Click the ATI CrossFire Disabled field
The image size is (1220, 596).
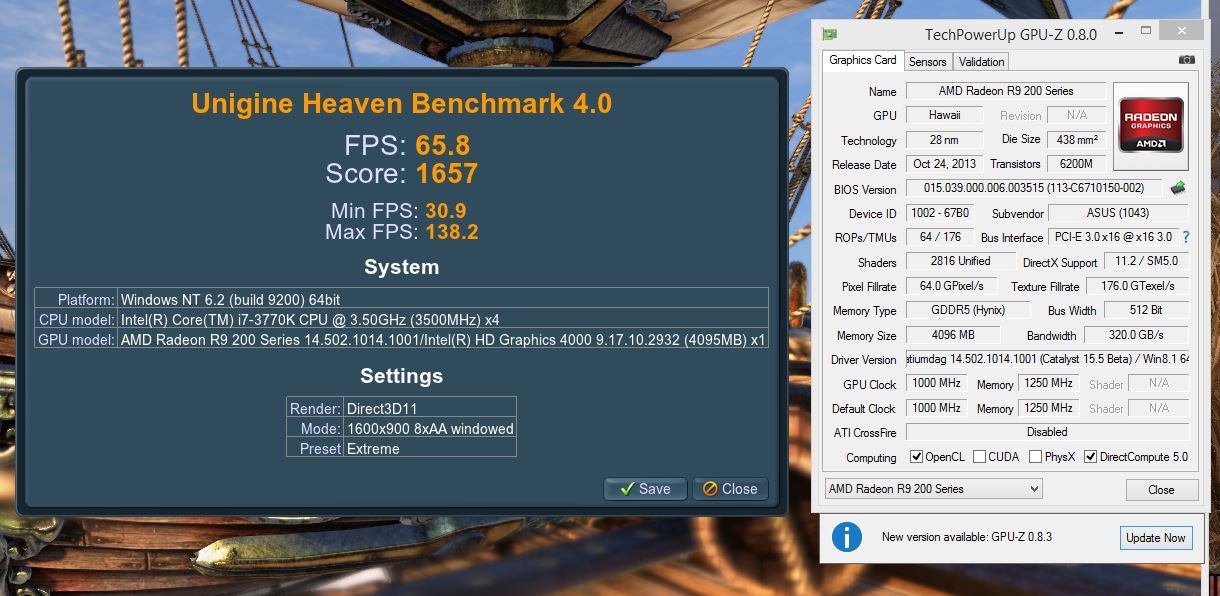coord(1047,432)
